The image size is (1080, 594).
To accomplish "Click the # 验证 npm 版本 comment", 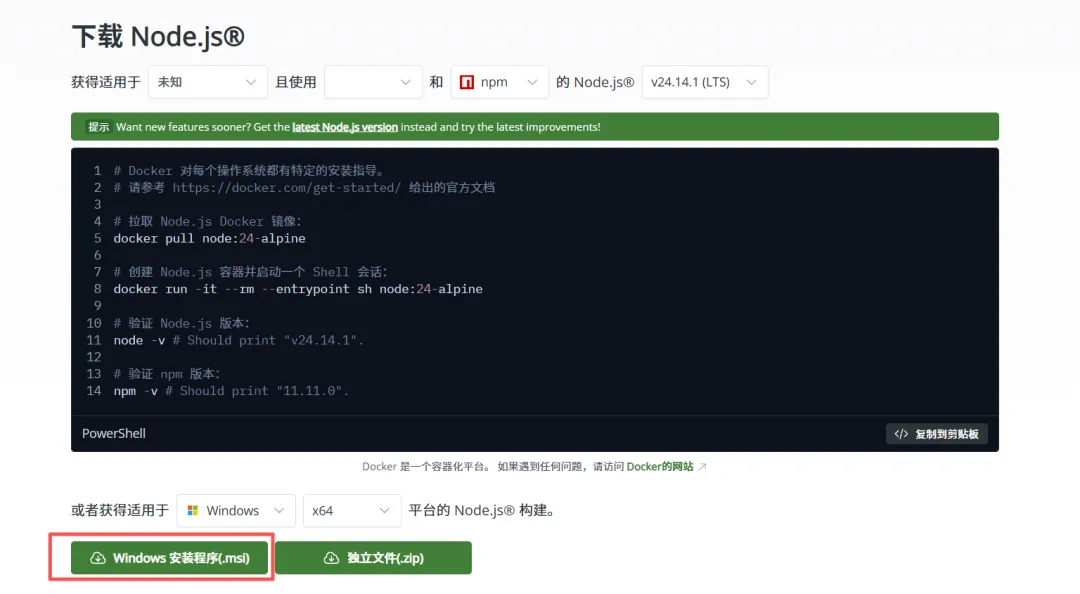I will 167,374.
